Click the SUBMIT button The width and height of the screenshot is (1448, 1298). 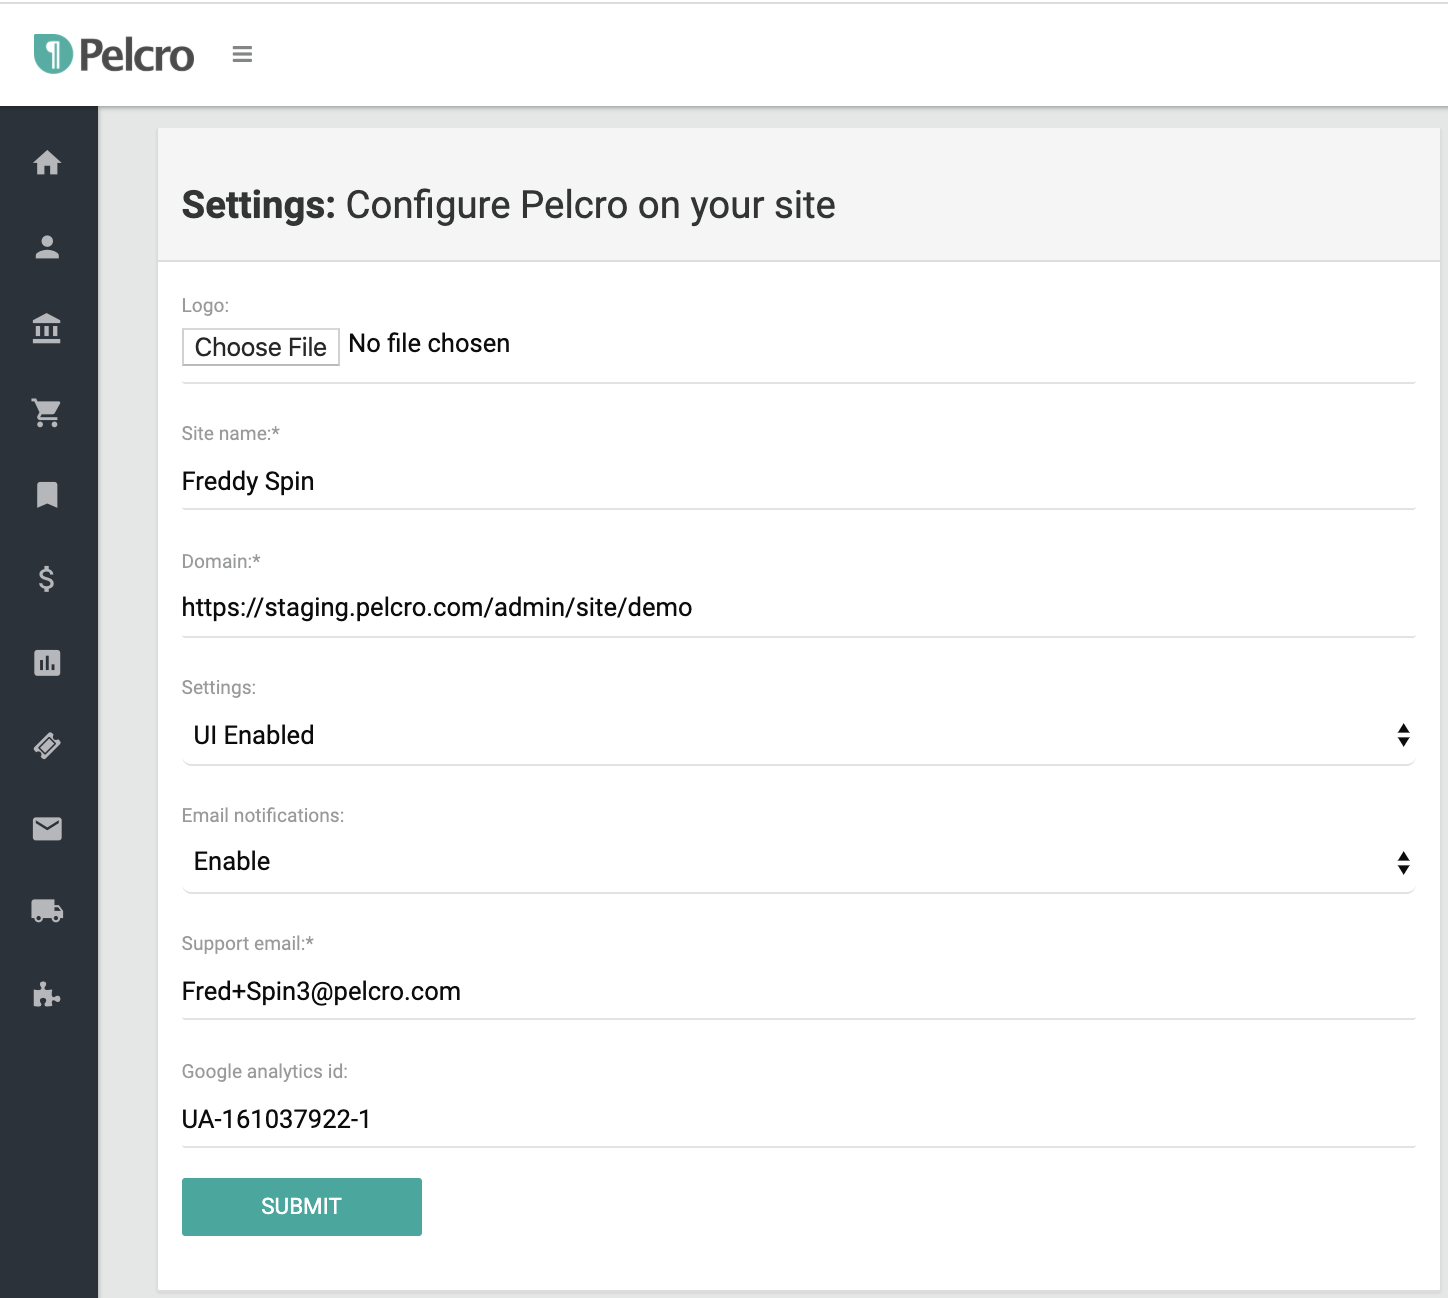pos(301,1206)
